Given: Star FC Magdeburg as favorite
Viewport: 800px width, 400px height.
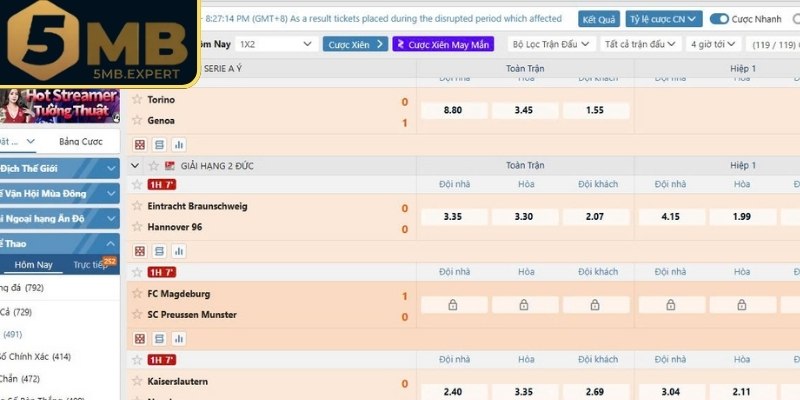Looking at the screenshot, I should 138,294.
